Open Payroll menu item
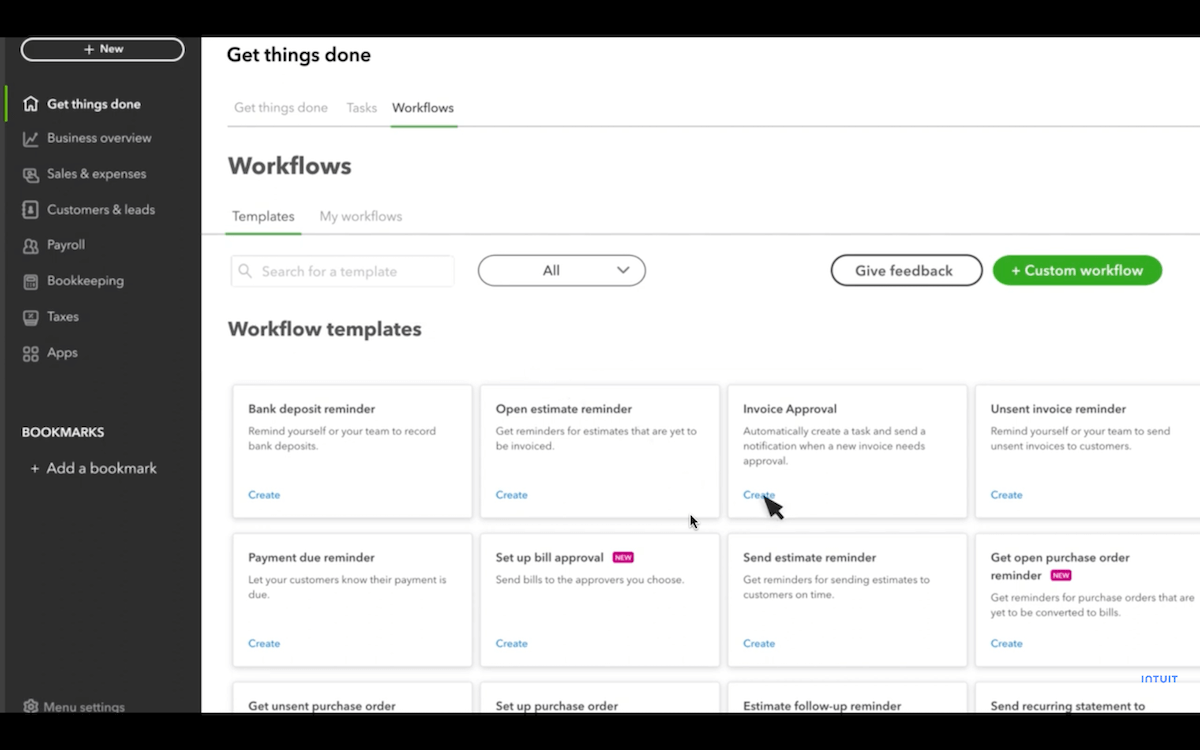Screen dimensions: 1200x750 66,245
